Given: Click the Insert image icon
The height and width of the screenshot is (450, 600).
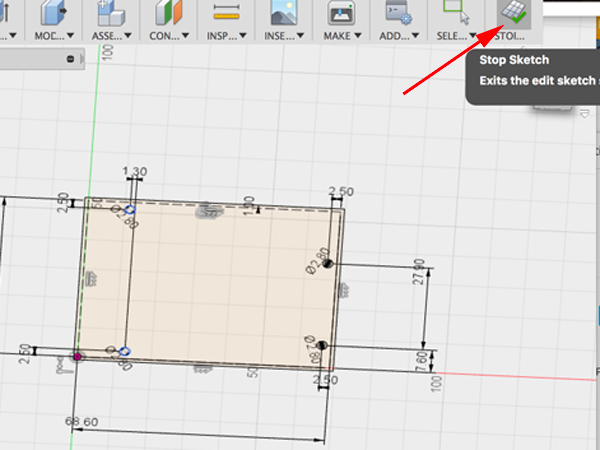Looking at the screenshot, I should (x=284, y=13).
